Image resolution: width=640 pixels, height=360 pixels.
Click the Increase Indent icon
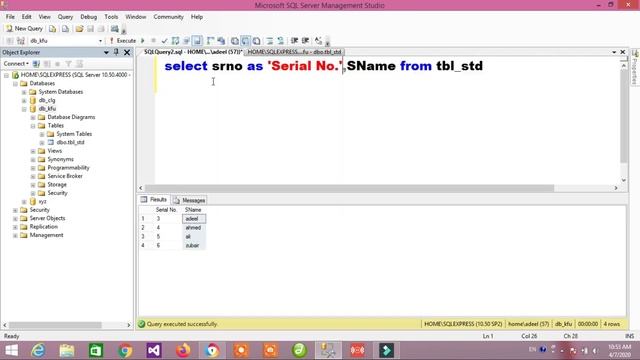tap(305, 41)
